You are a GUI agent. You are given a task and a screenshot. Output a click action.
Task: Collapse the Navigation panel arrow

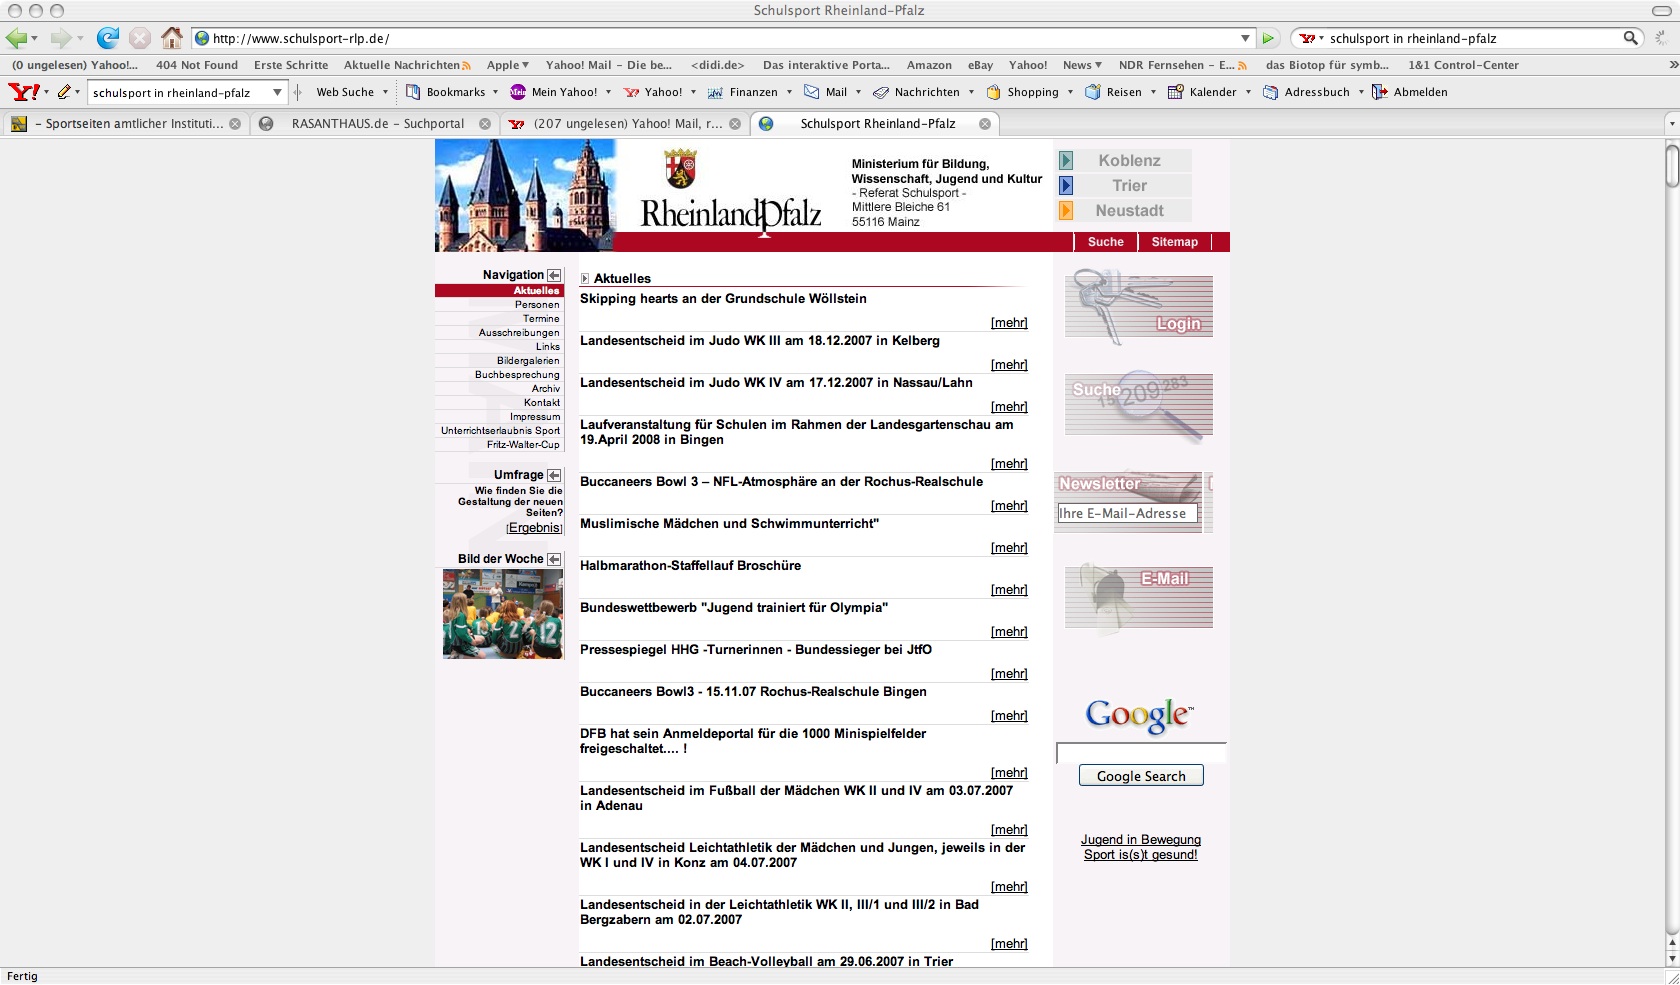tap(554, 275)
